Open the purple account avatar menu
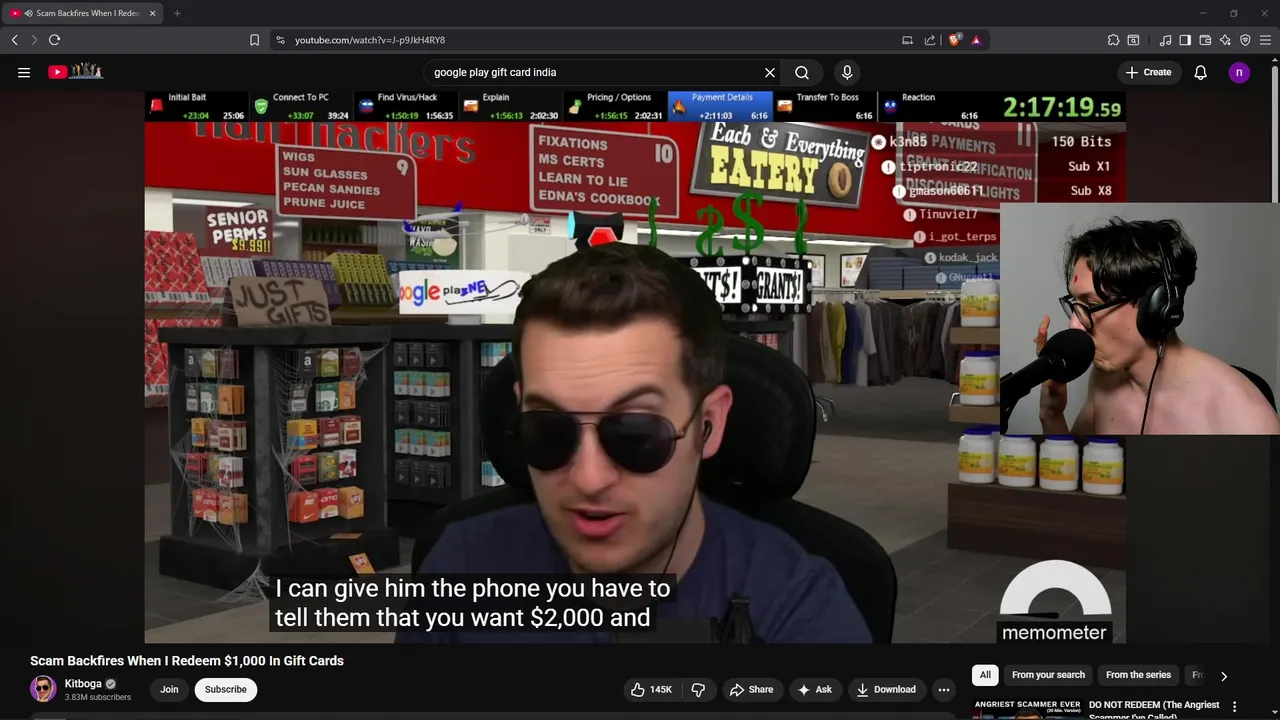The width and height of the screenshot is (1280, 720). (1239, 72)
